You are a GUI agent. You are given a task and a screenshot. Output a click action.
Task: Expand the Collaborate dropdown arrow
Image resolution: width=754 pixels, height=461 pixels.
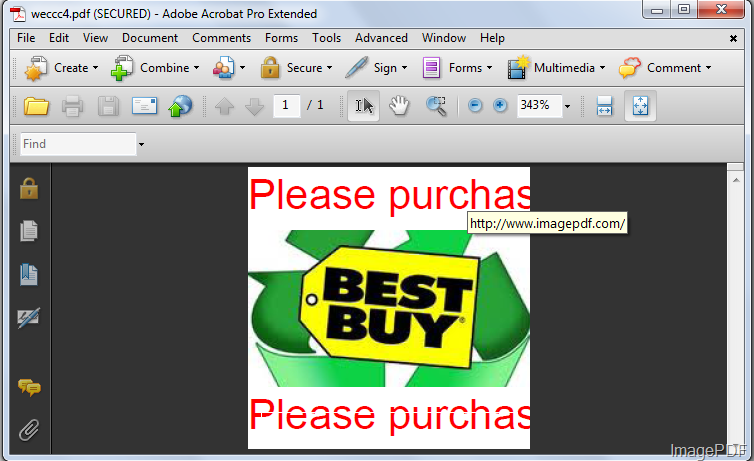[x=242, y=68]
